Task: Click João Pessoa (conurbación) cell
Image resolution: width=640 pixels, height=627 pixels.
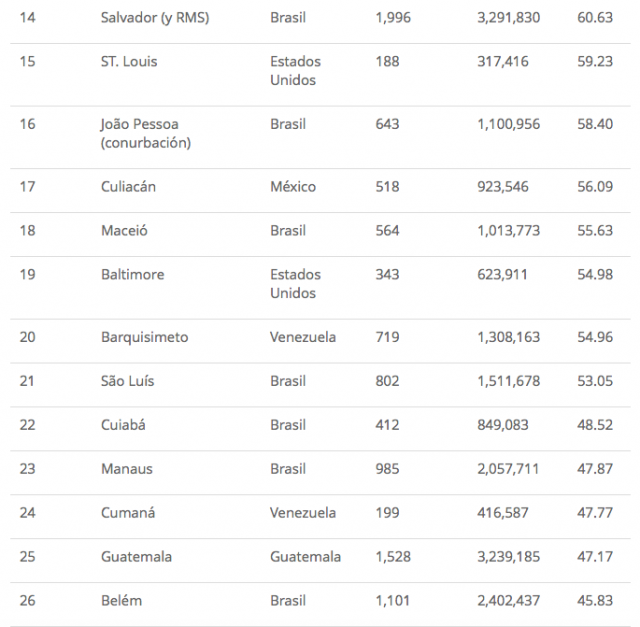Action: tap(146, 133)
